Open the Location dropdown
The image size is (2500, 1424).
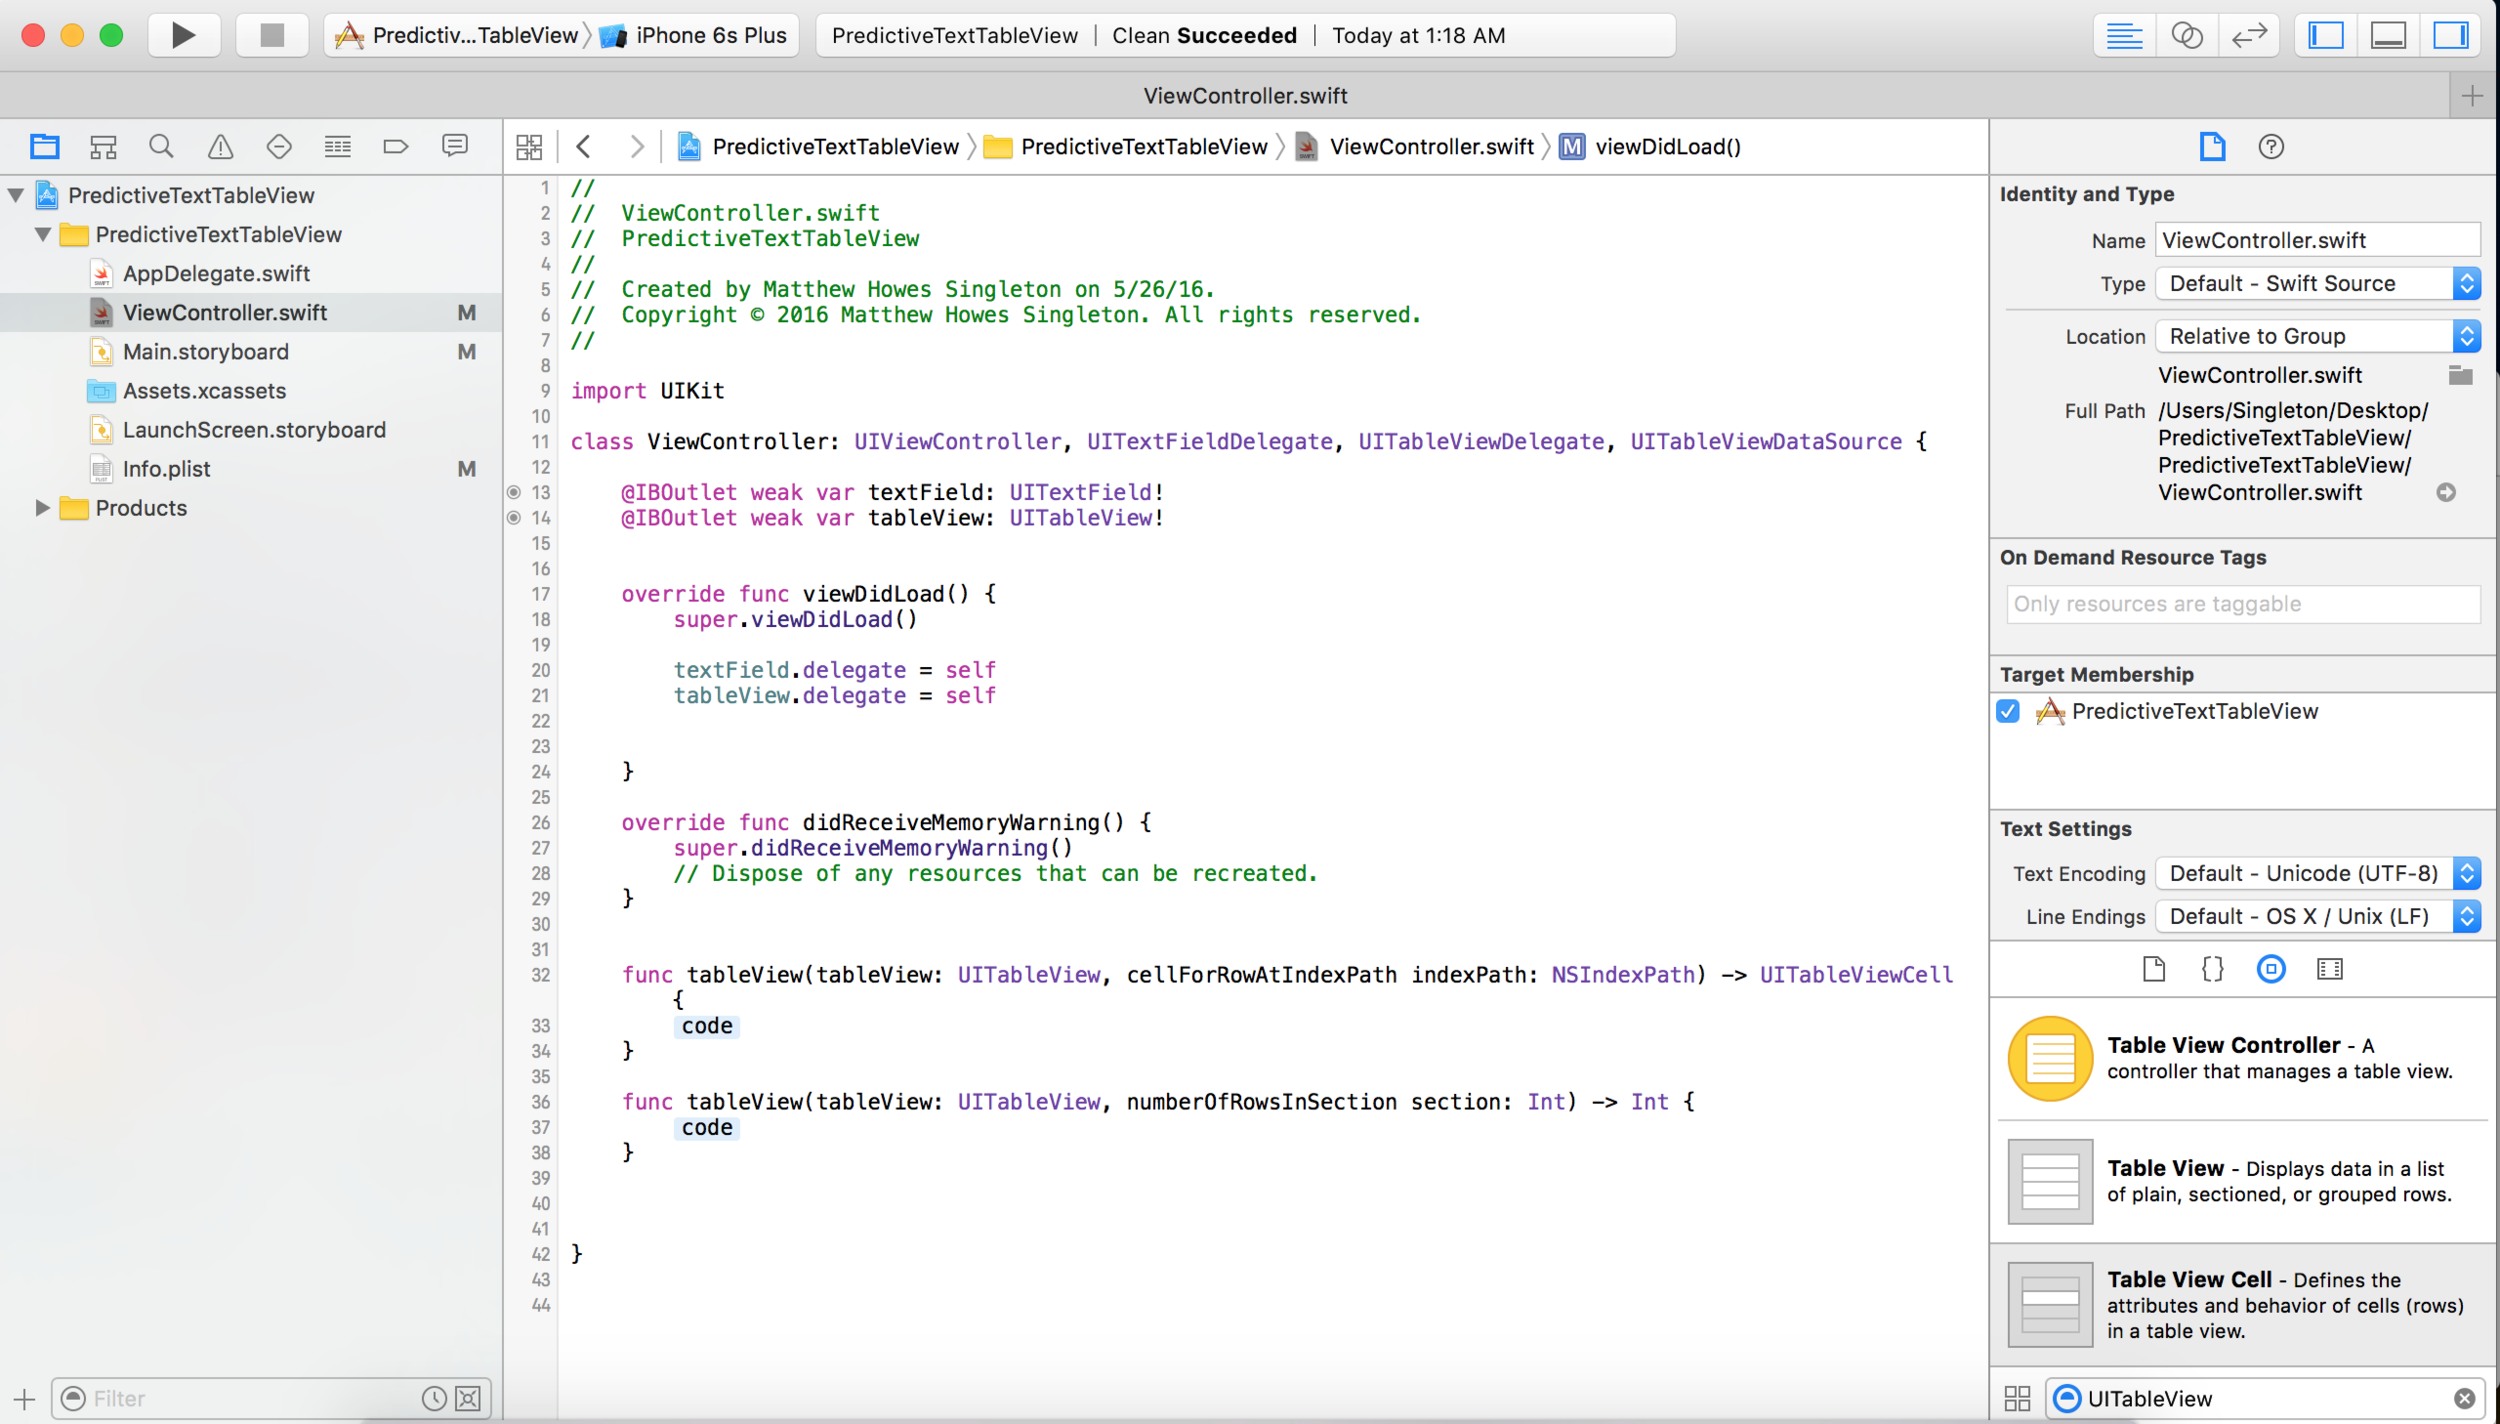[2318, 337]
